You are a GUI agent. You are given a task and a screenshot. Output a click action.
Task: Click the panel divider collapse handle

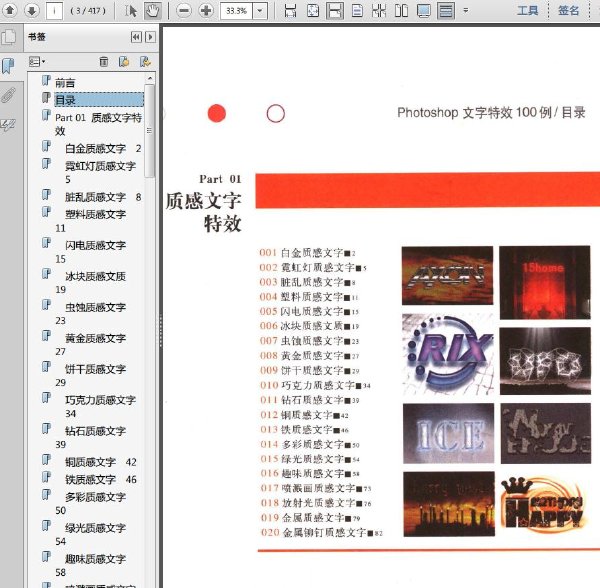click(x=161, y=331)
